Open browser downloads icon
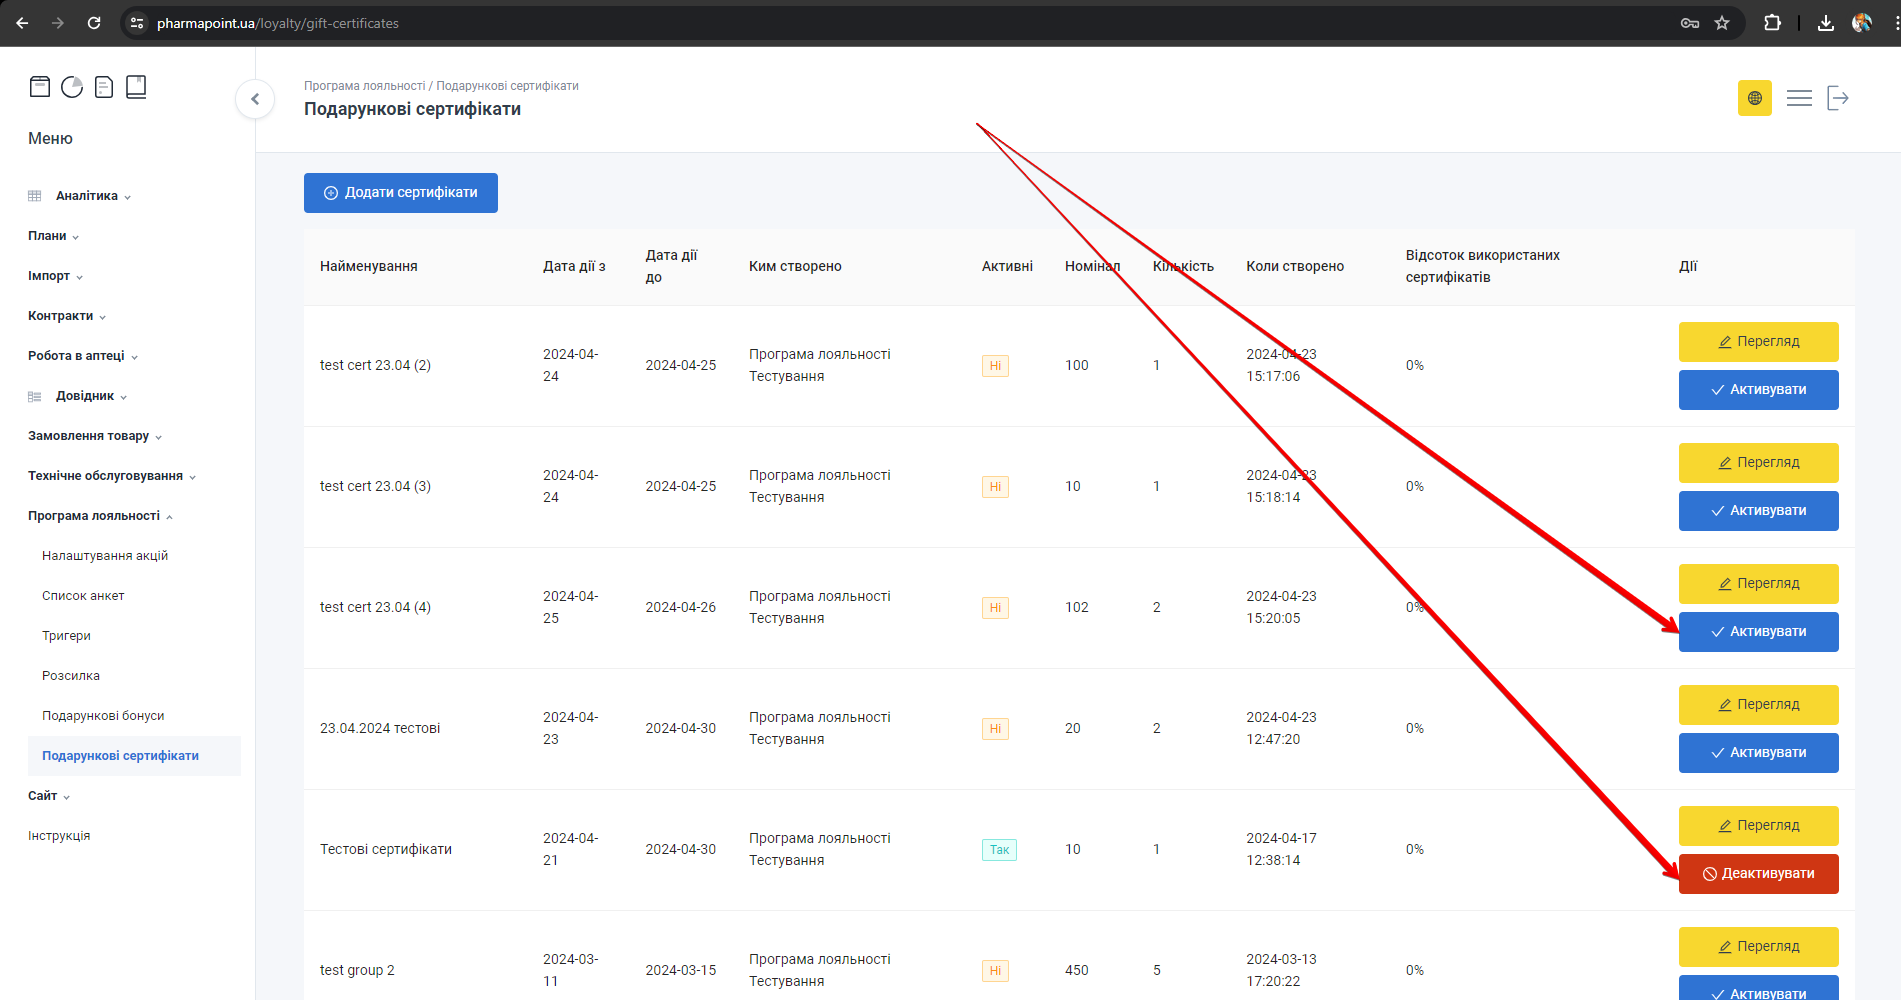 click(1825, 23)
